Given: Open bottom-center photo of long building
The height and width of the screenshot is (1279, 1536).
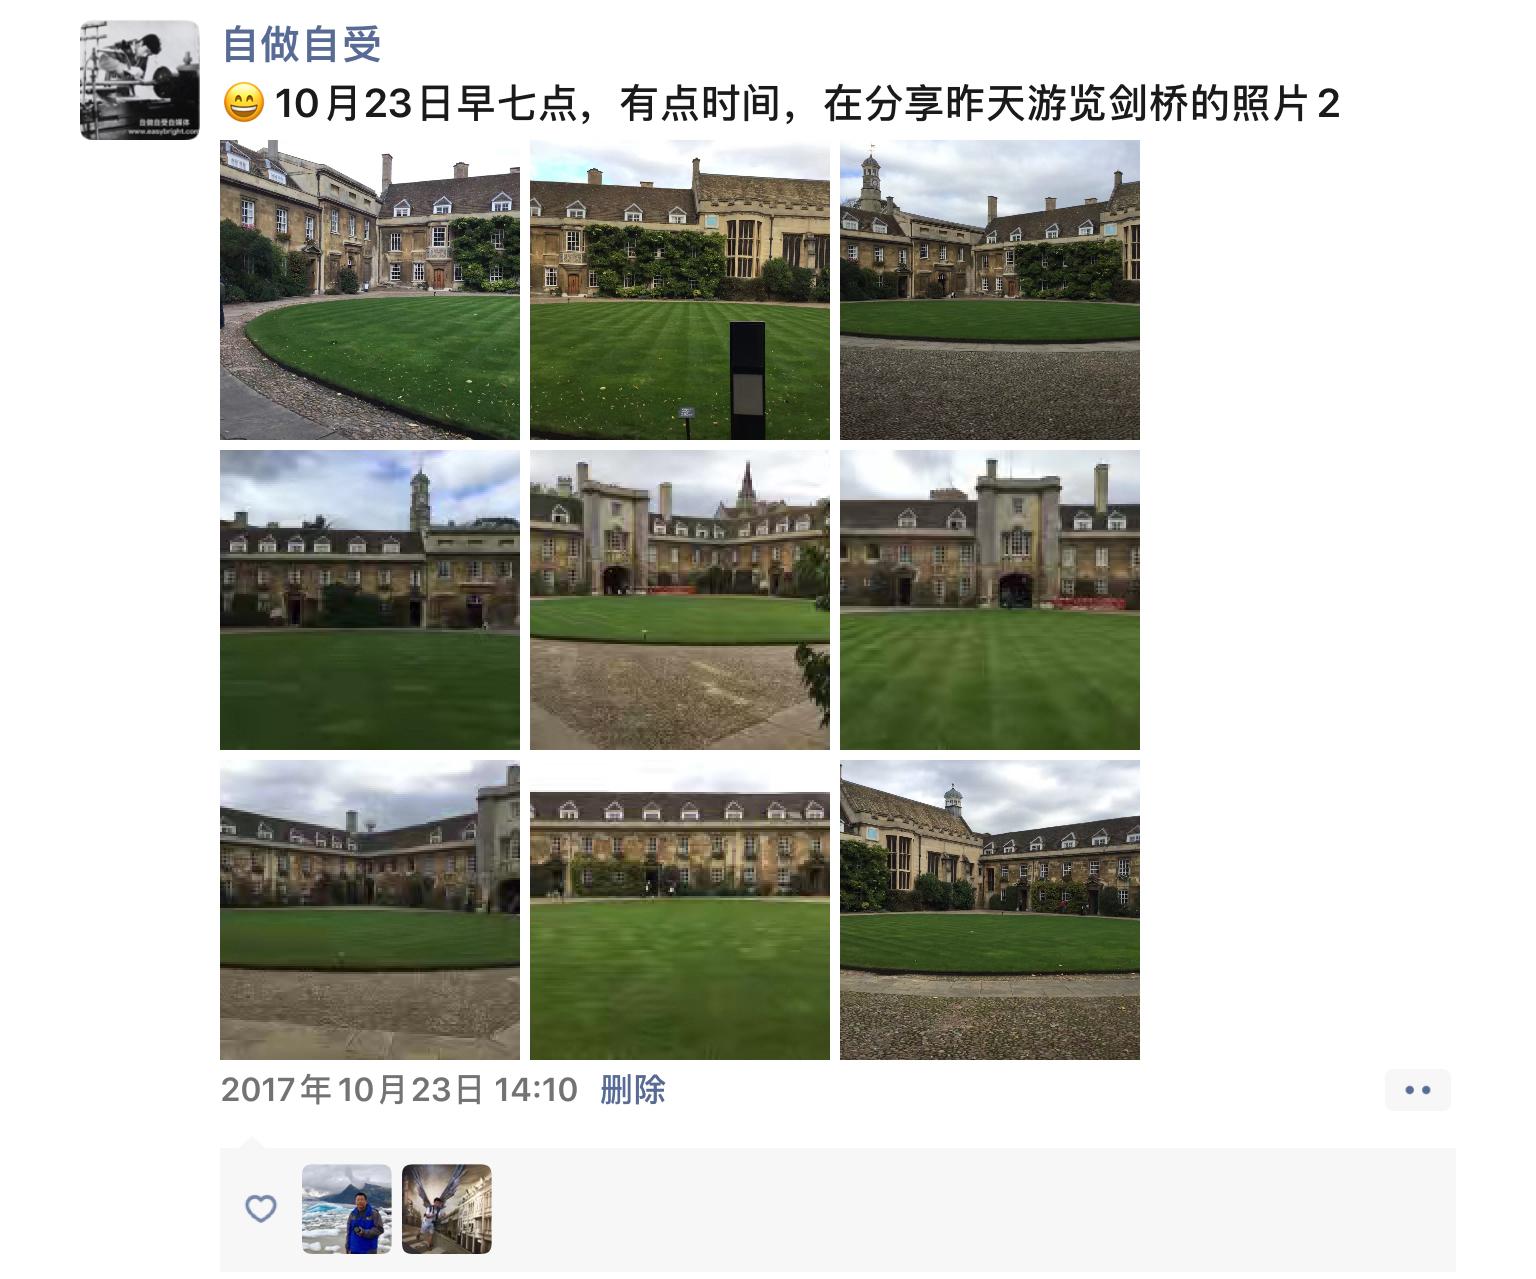Looking at the screenshot, I should pos(680,910).
